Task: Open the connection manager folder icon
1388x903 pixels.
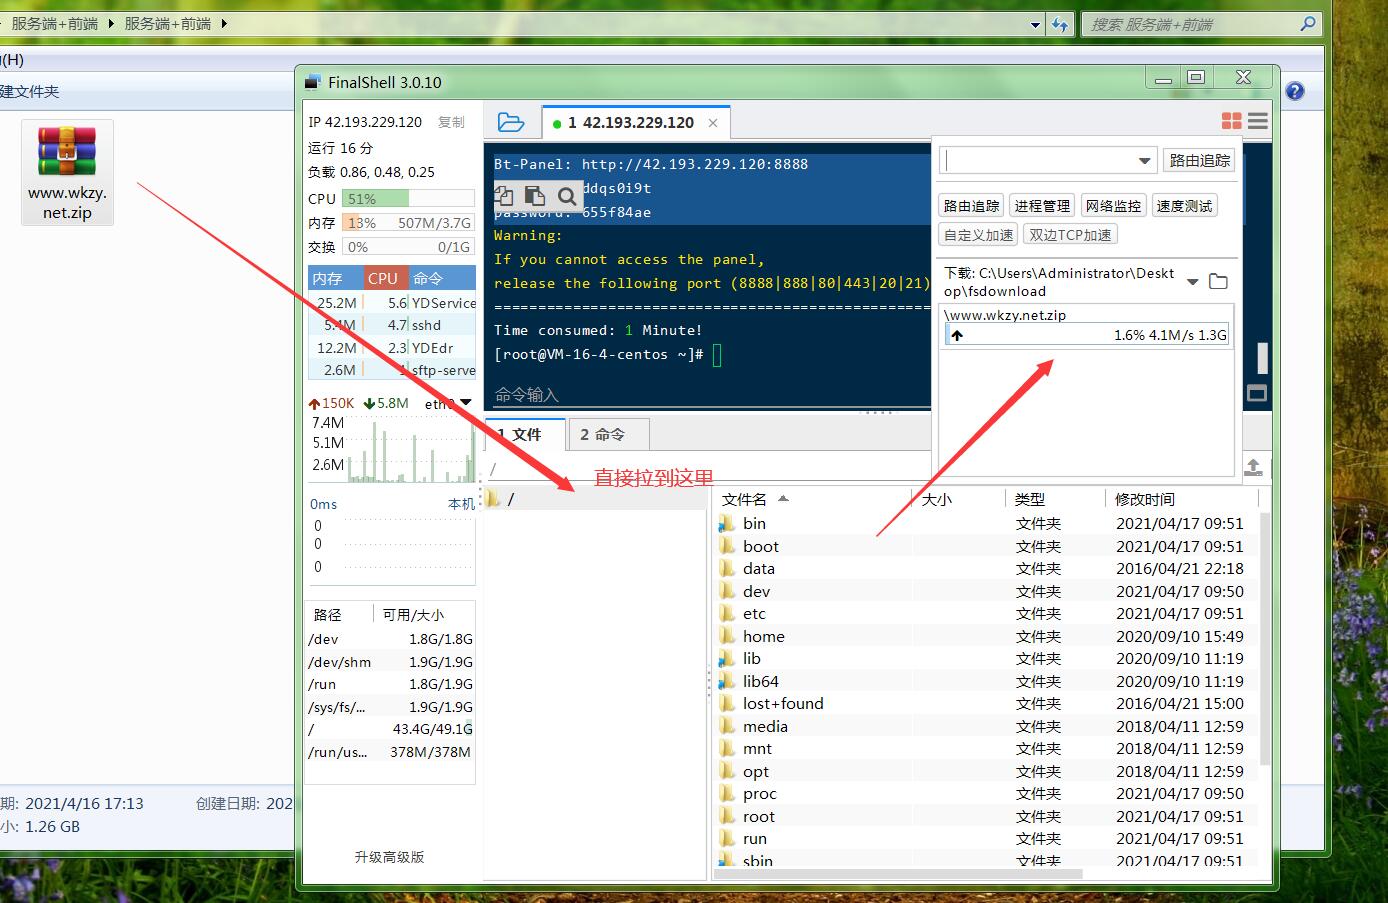Action: [510, 122]
